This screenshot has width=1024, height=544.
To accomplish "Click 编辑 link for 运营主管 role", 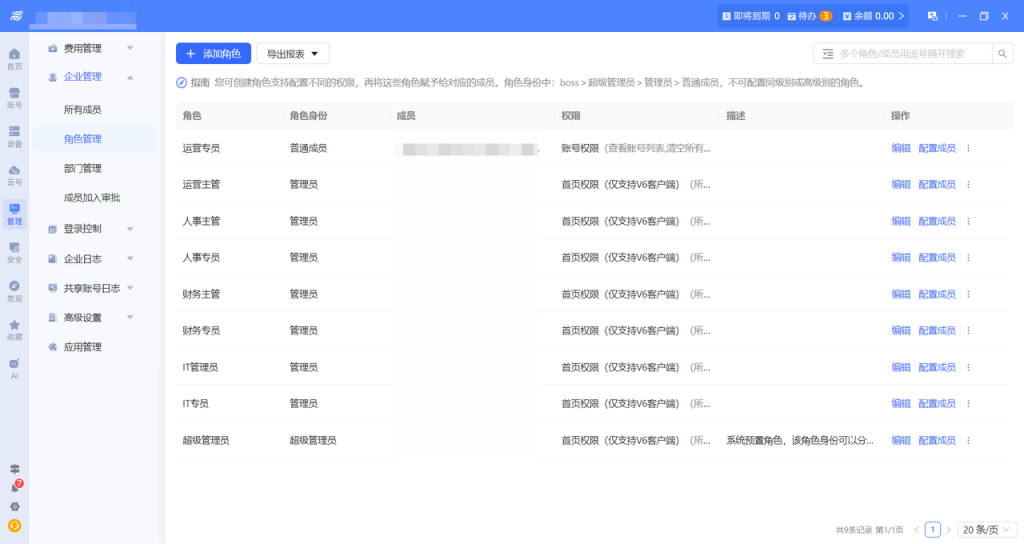I will 901,184.
